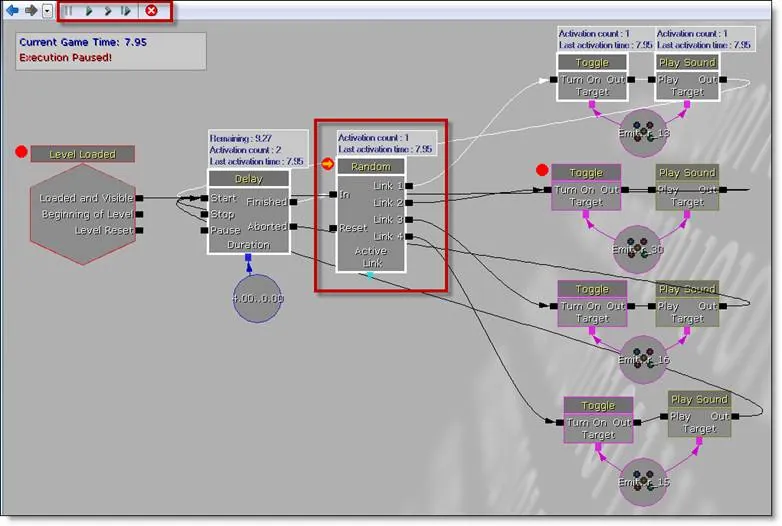Viewport: 782px width, 526px height.
Task: Click the Link 2 output connector
Action: tap(409, 202)
